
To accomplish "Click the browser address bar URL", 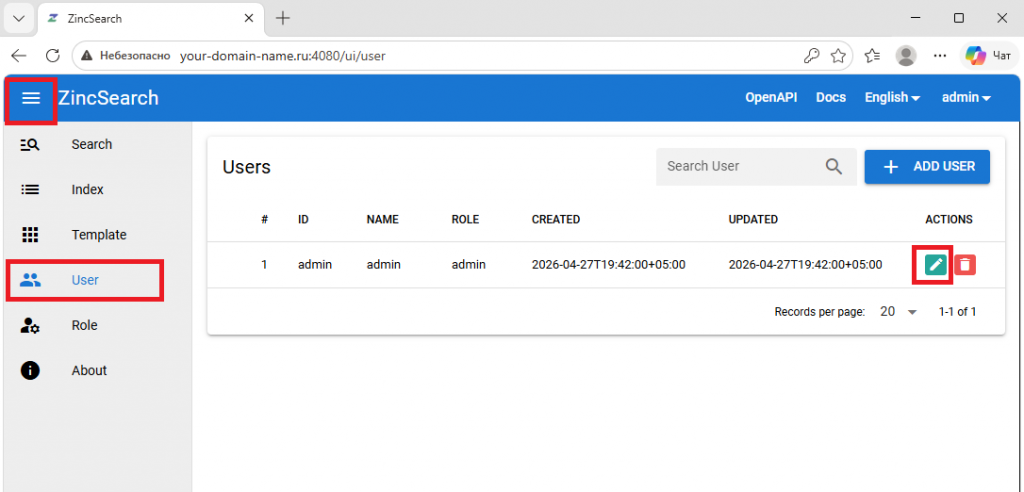I will pyautogui.click(x=283, y=56).
